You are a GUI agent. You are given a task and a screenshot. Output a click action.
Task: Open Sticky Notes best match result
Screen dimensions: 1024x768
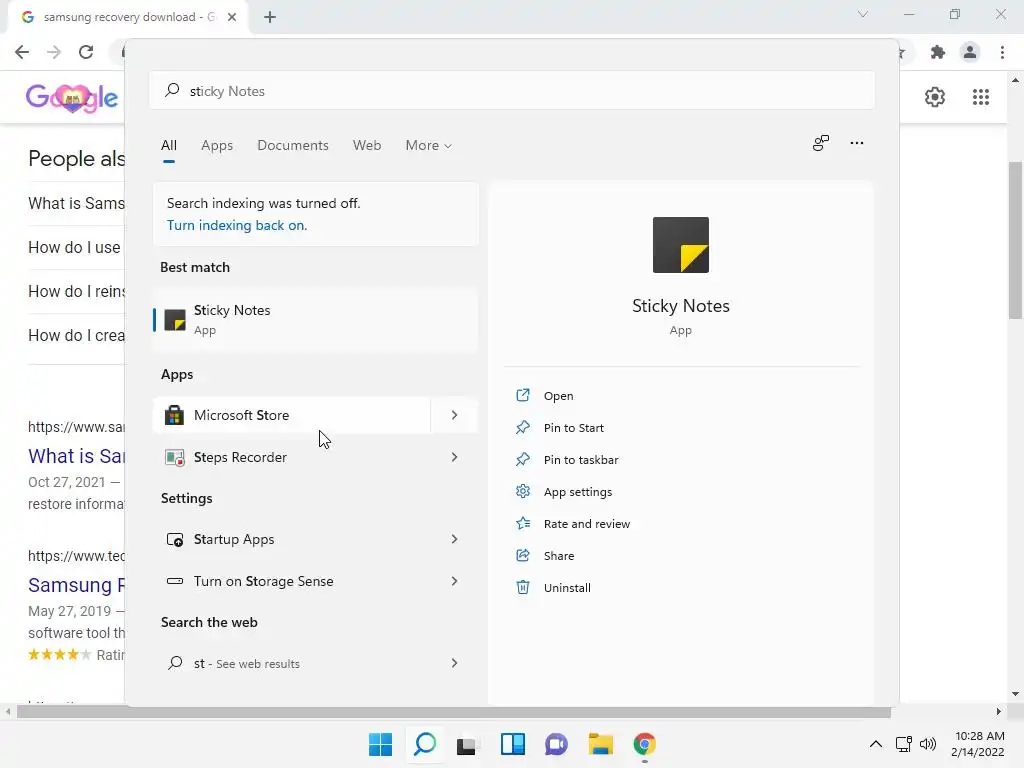point(315,320)
